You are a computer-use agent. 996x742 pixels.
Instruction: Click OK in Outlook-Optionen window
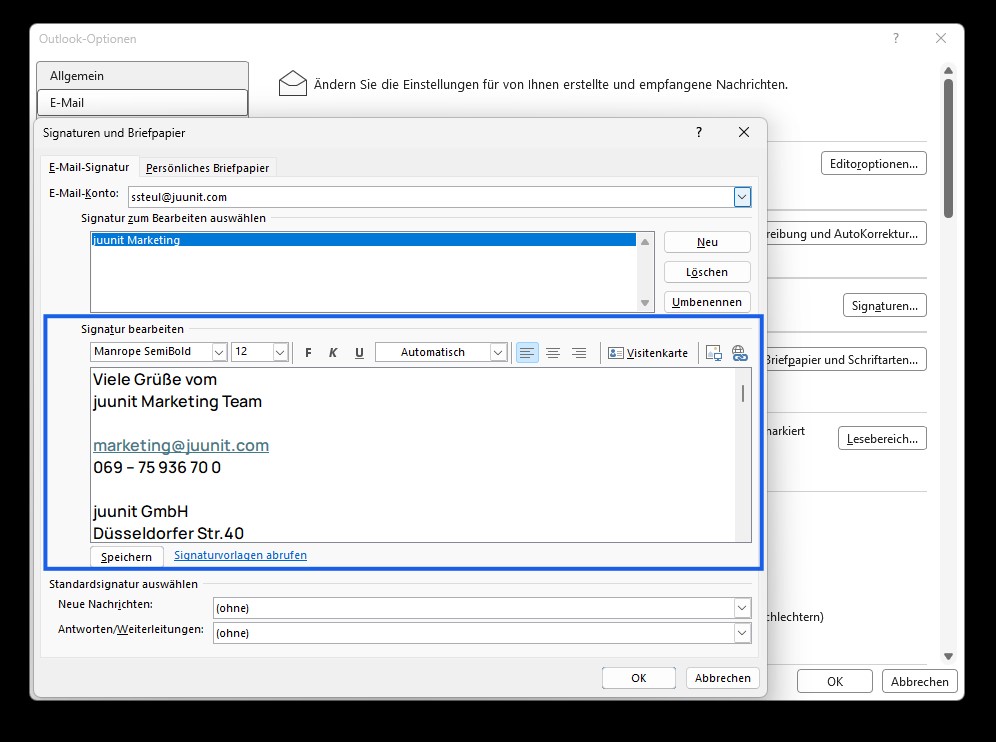tap(835, 681)
